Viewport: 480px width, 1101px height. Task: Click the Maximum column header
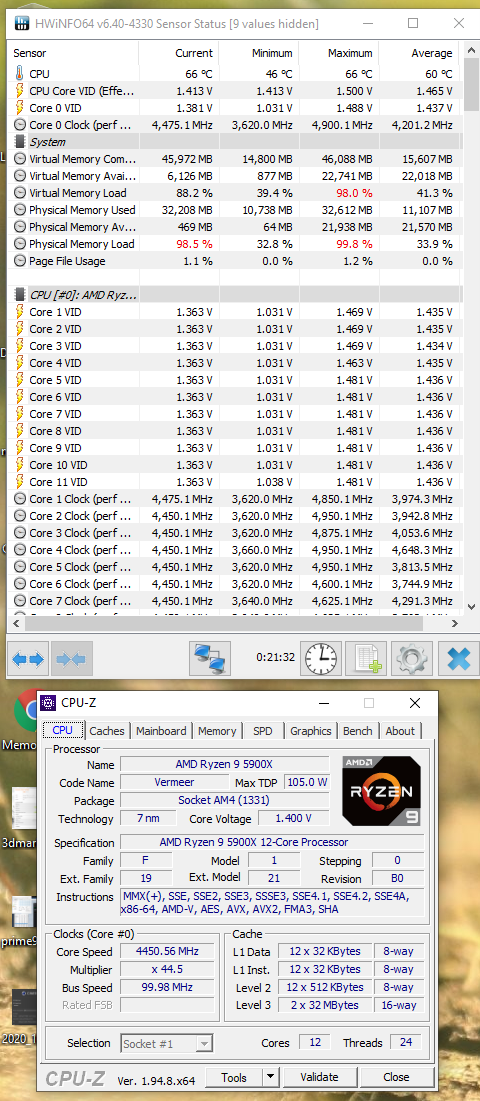[338, 53]
